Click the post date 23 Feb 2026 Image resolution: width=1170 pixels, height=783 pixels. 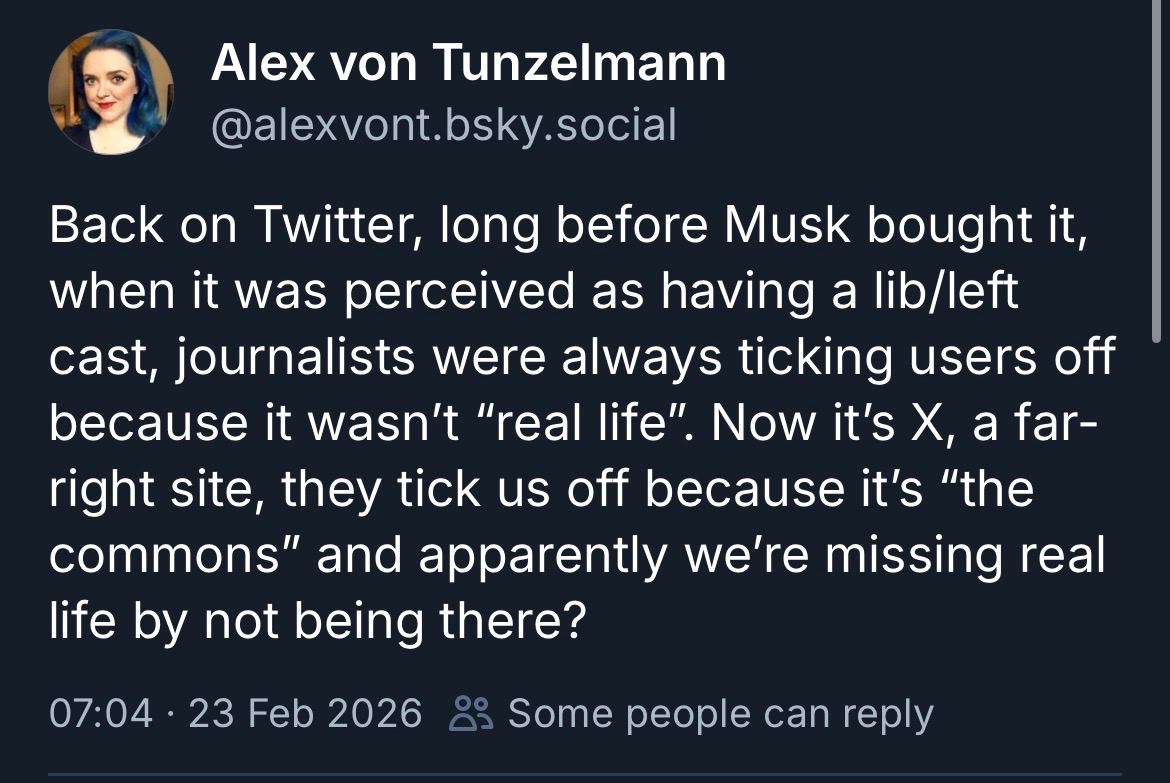(x=306, y=714)
